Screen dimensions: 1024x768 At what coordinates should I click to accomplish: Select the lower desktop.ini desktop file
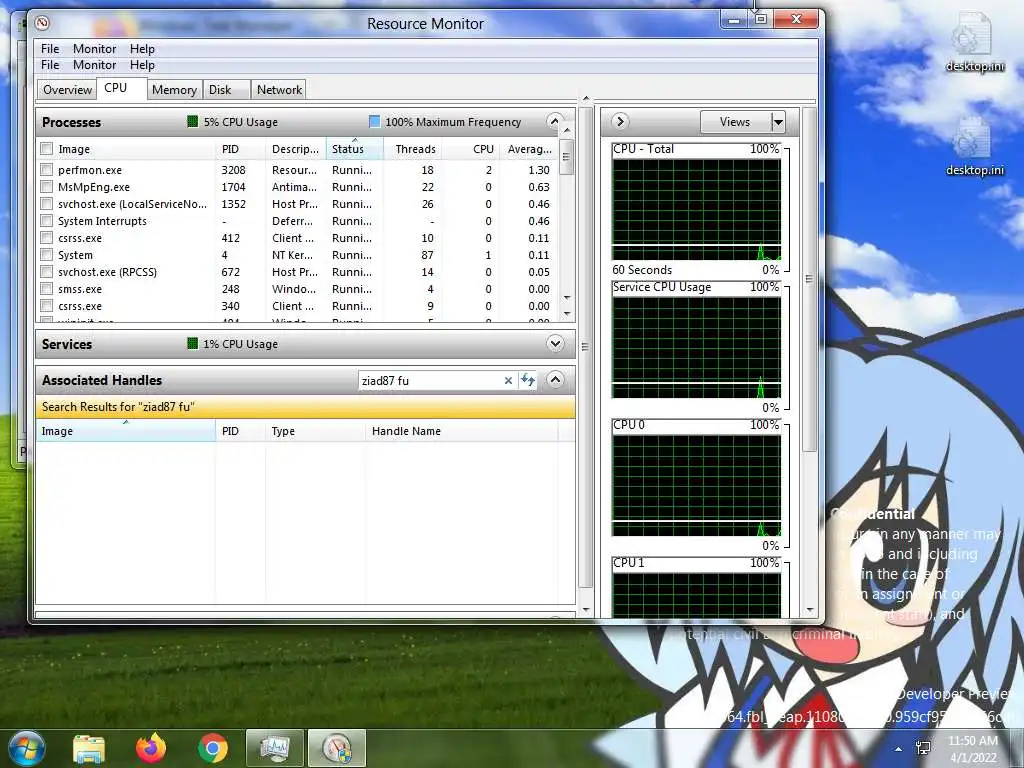pos(974,147)
